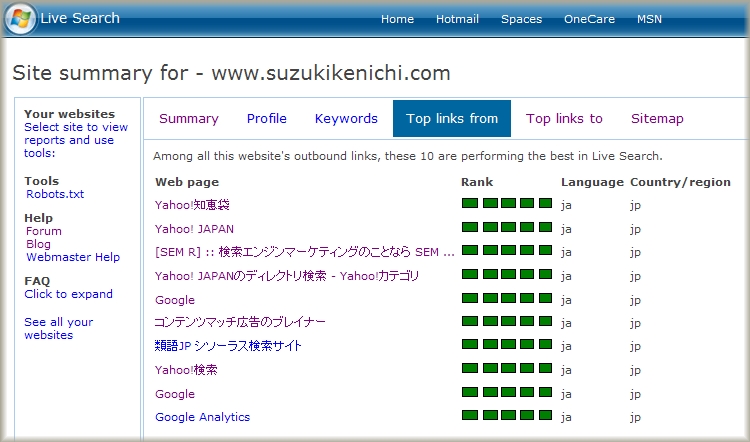Click the Country/region column header

click(680, 182)
